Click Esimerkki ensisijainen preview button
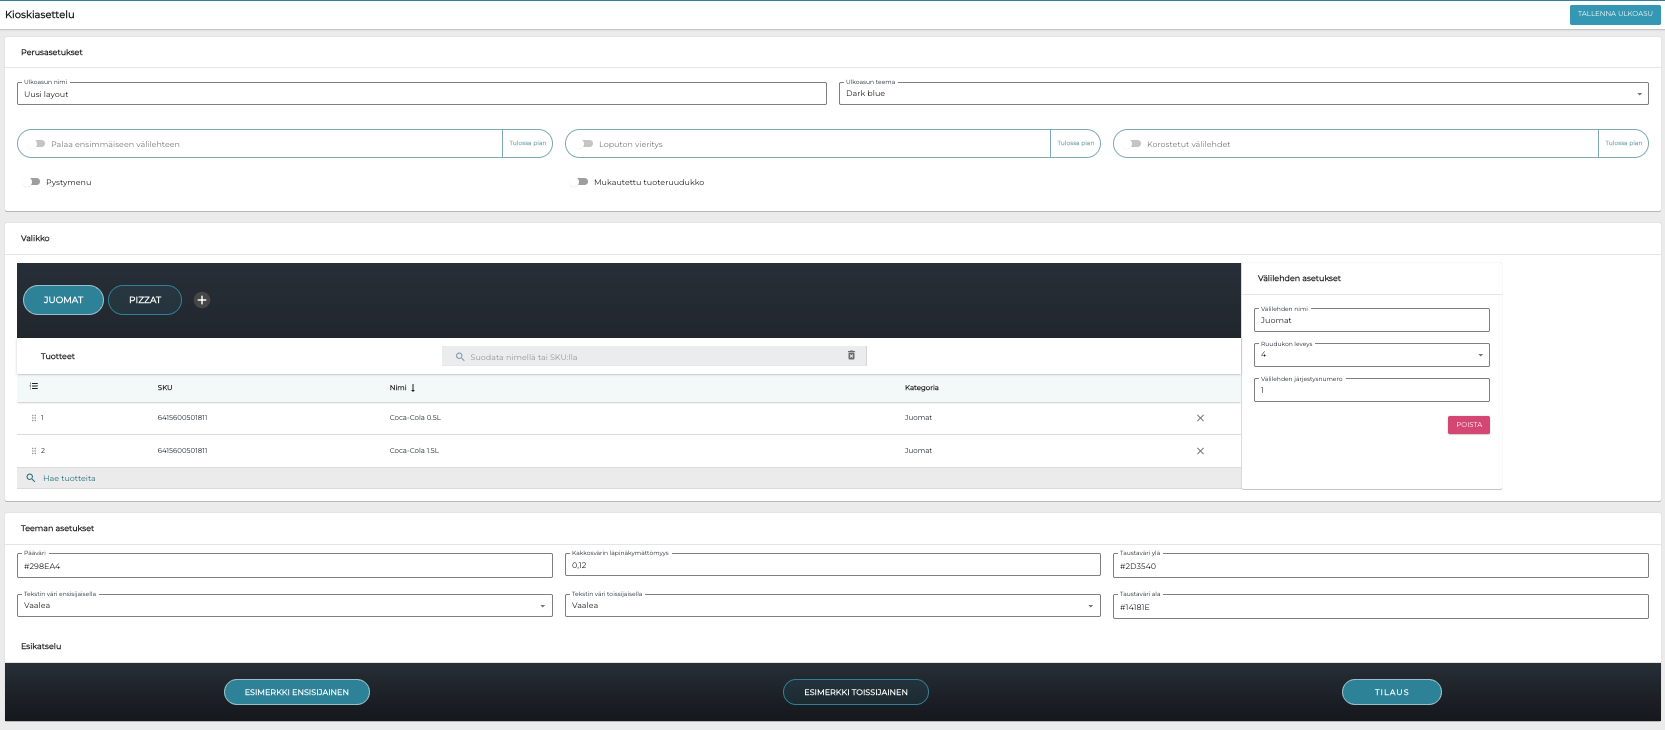 coord(297,692)
